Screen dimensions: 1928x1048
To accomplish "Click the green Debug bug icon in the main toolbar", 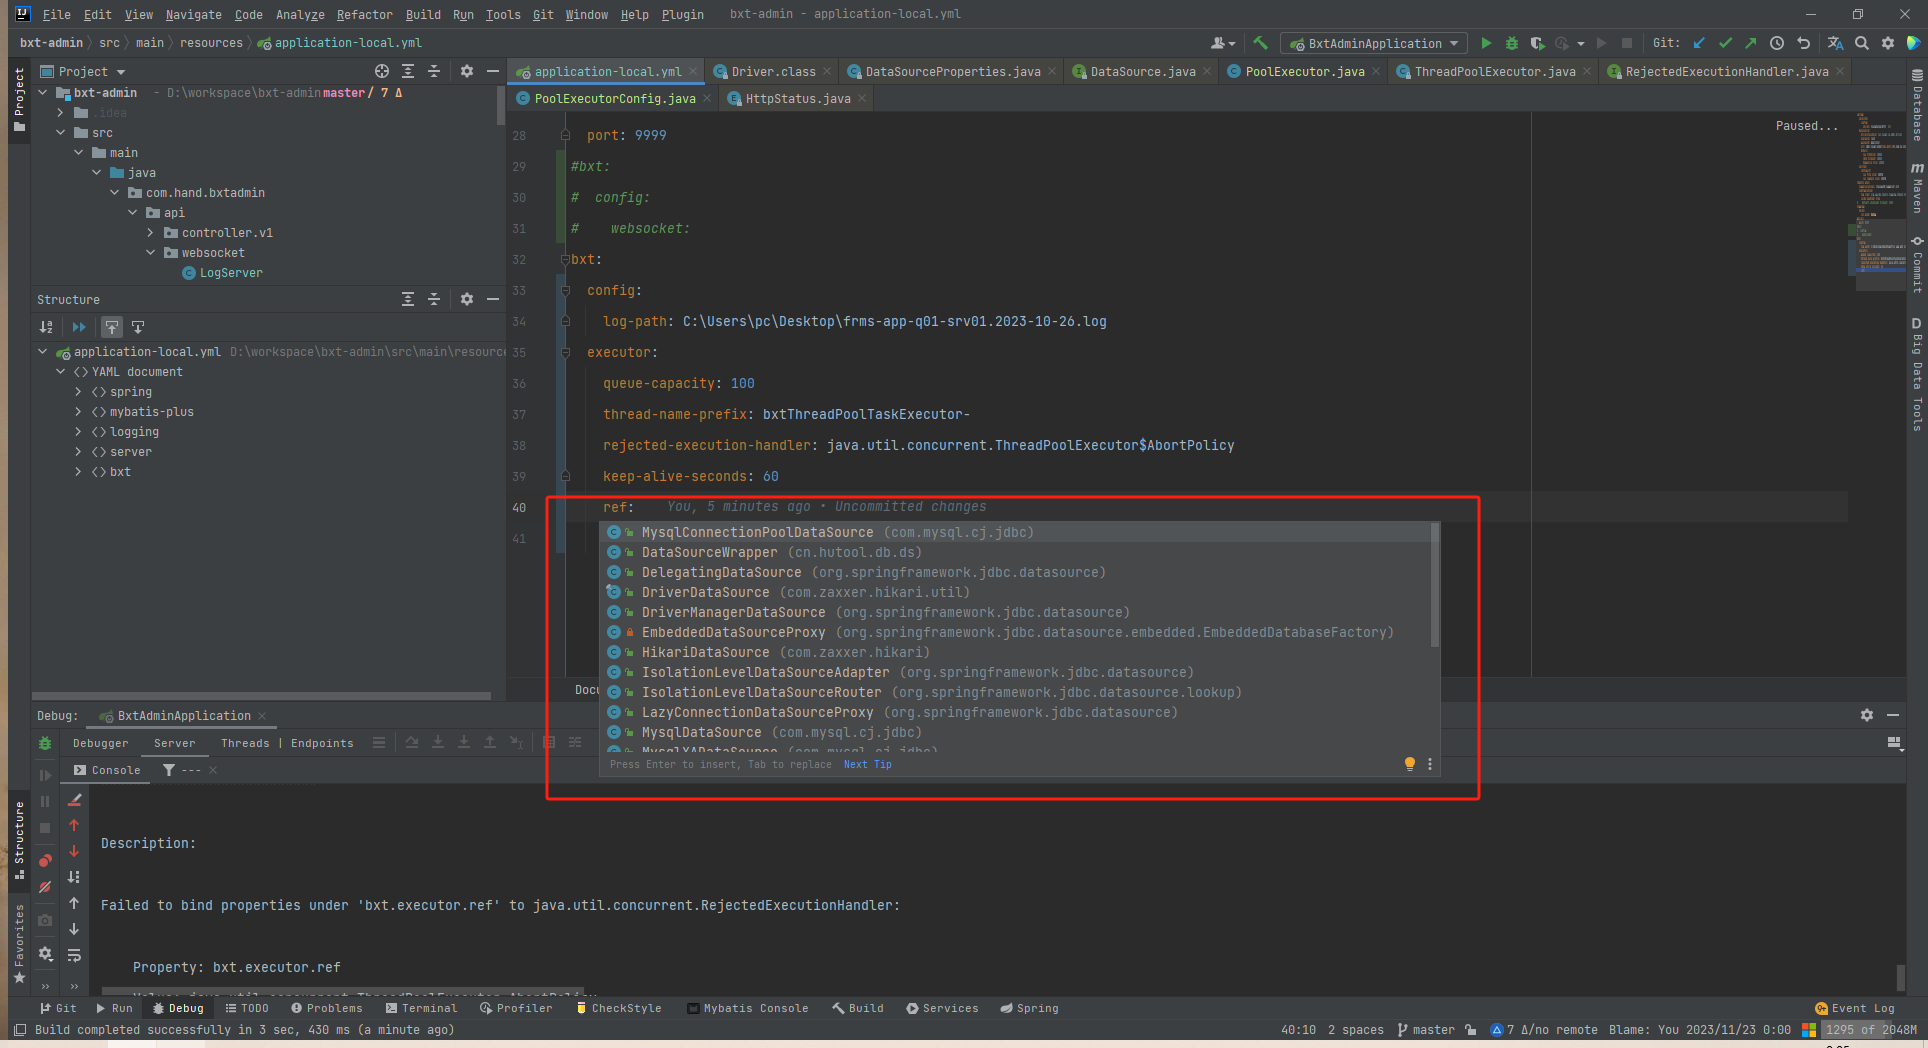I will 1512,43.
